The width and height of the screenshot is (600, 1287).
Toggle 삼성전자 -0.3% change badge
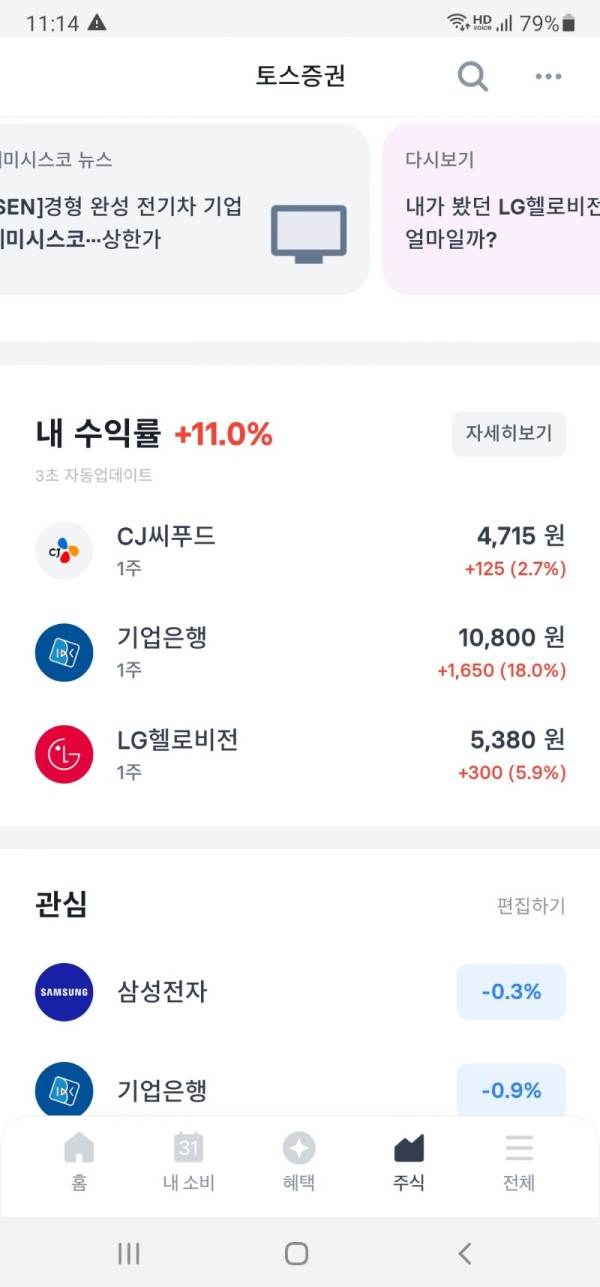coord(511,992)
